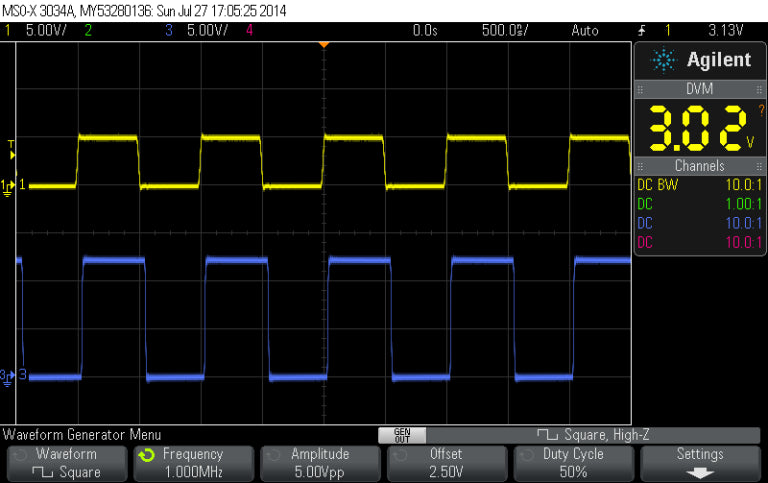Screen dimensions: 768x483
Task: Click the GEN OUT indicator
Action: (x=402, y=435)
